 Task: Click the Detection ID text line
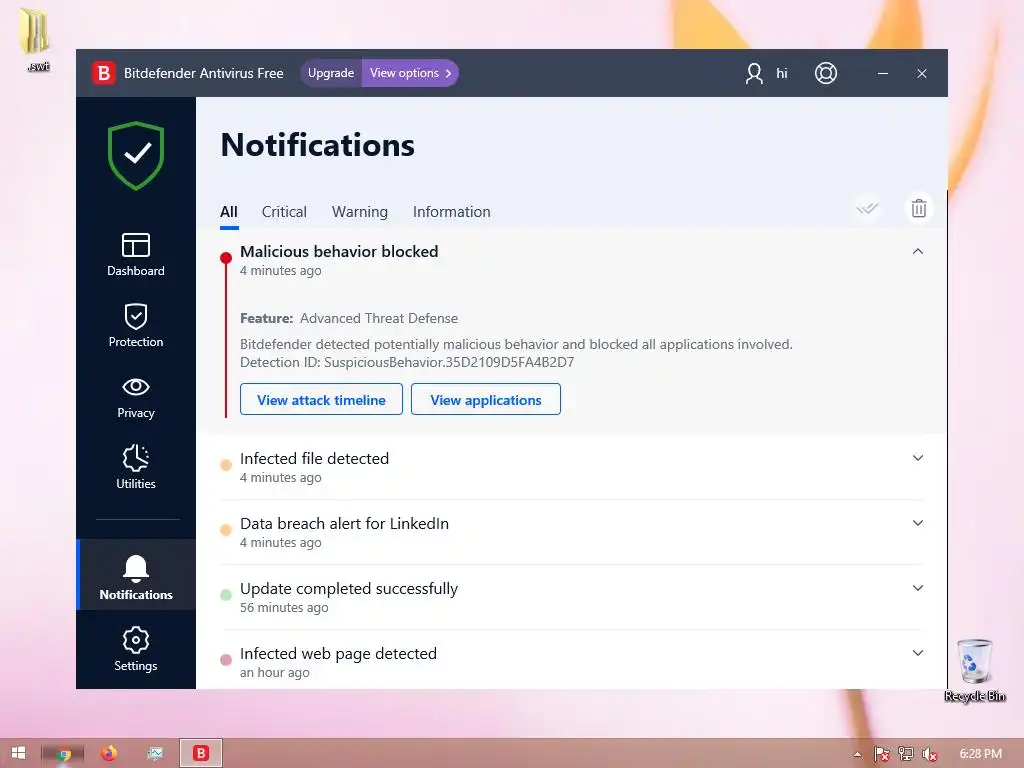tap(407, 362)
